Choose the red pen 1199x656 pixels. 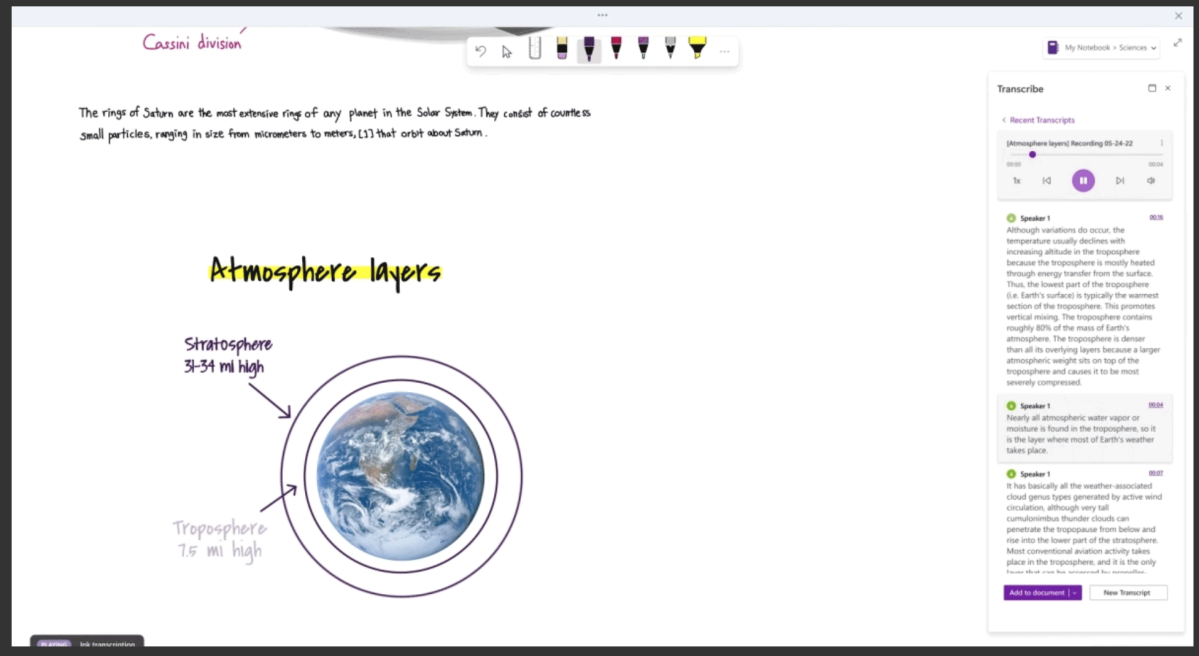[616, 48]
